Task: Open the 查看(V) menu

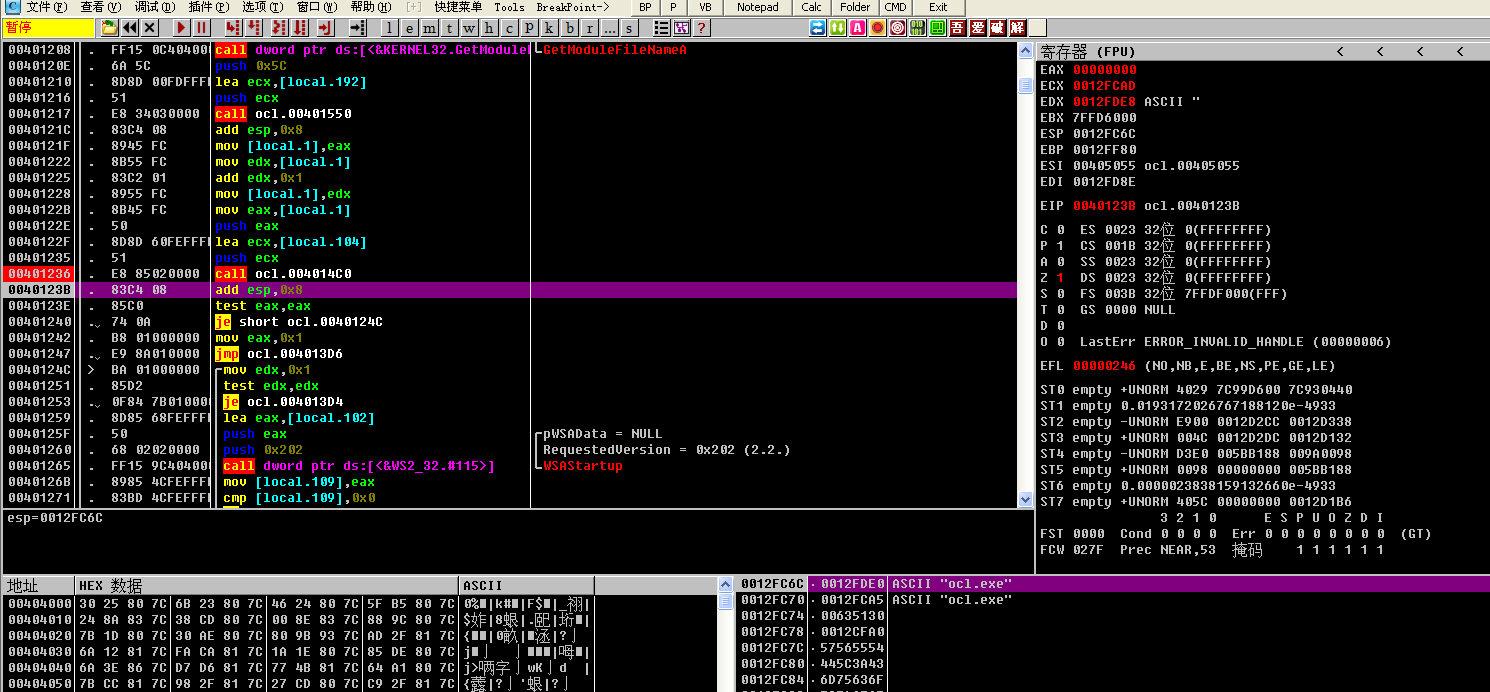Action: [x=101, y=7]
